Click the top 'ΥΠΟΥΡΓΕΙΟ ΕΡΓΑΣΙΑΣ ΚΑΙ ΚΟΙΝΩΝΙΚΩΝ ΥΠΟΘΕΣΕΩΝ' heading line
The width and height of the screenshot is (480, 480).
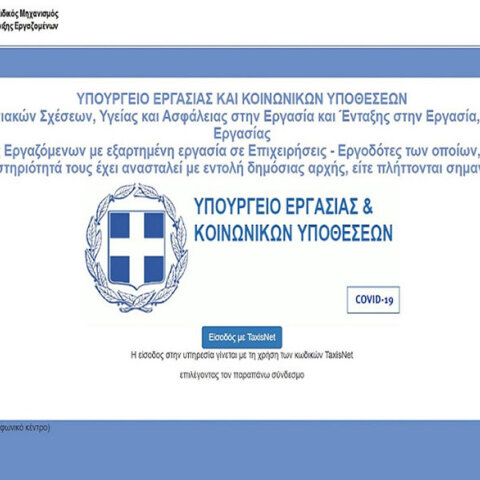242,99
